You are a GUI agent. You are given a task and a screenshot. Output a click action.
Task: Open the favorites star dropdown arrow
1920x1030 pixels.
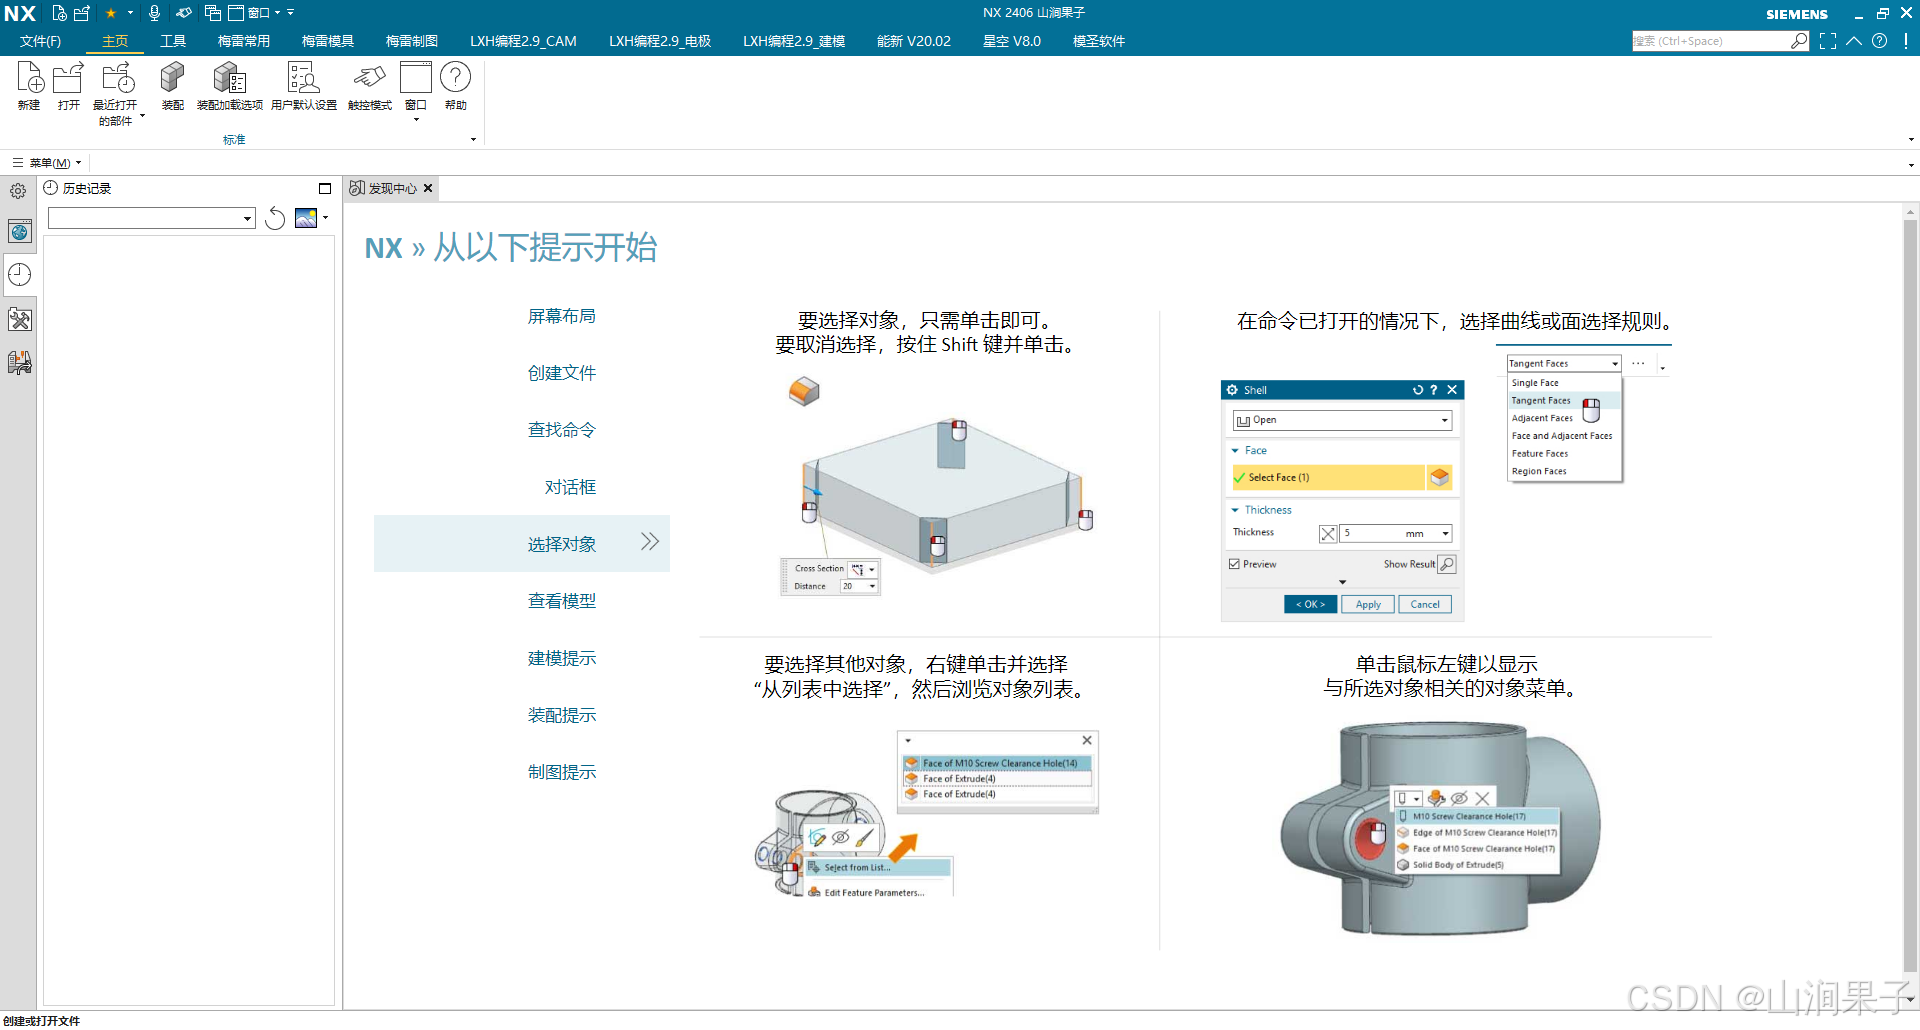[x=130, y=13]
